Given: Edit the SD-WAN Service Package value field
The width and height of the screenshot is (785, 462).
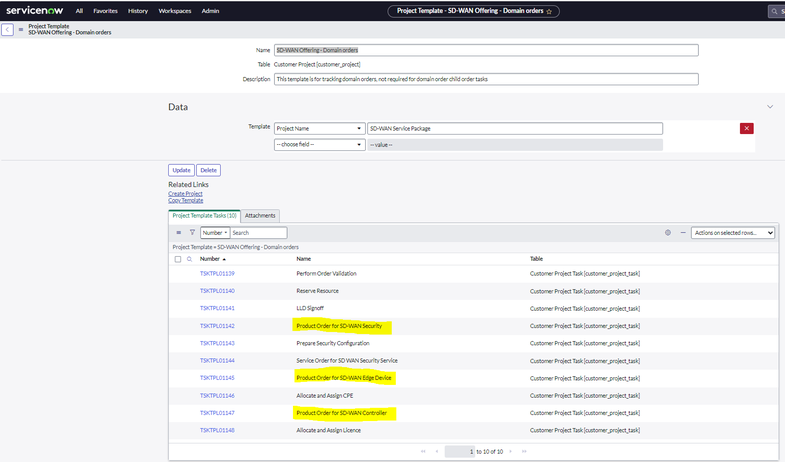Looking at the screenshot, I should pos(515,129).
